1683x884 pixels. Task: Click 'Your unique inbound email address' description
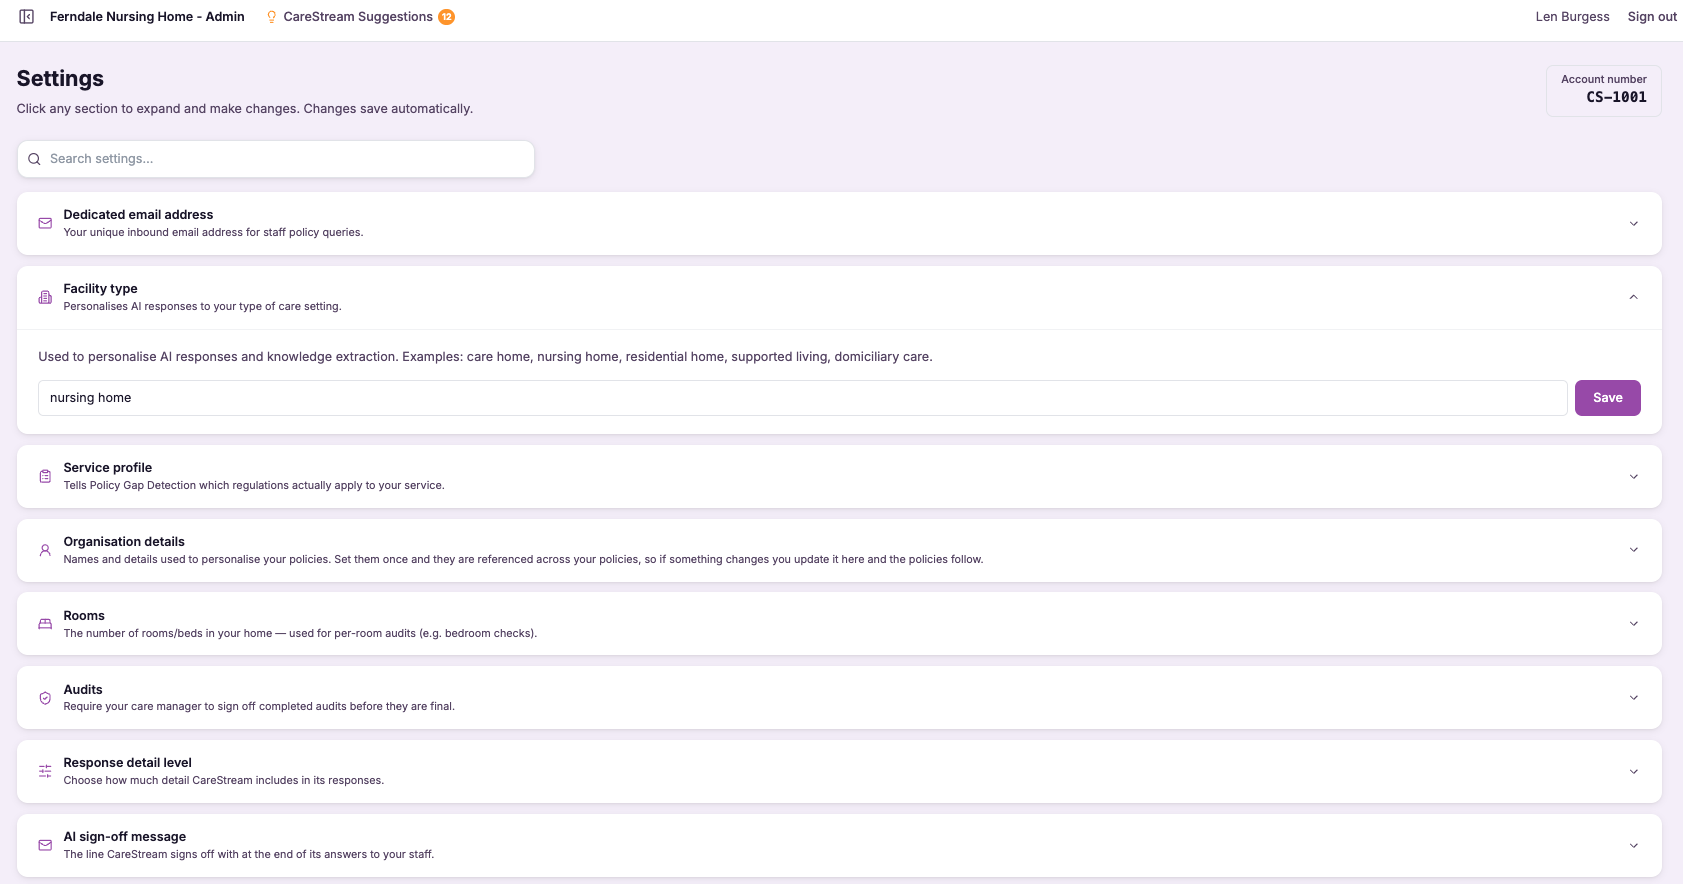pos(213,232)
